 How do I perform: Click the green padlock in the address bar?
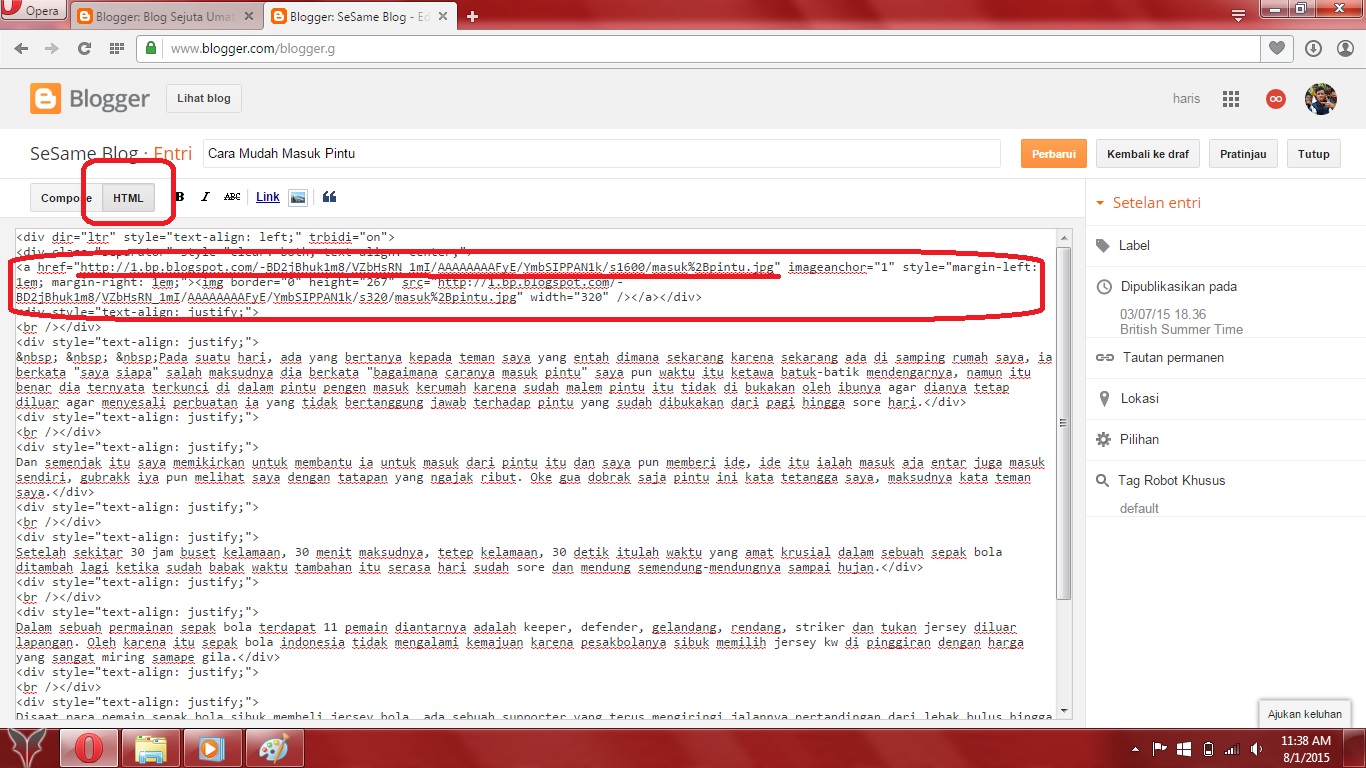[151, 48]
